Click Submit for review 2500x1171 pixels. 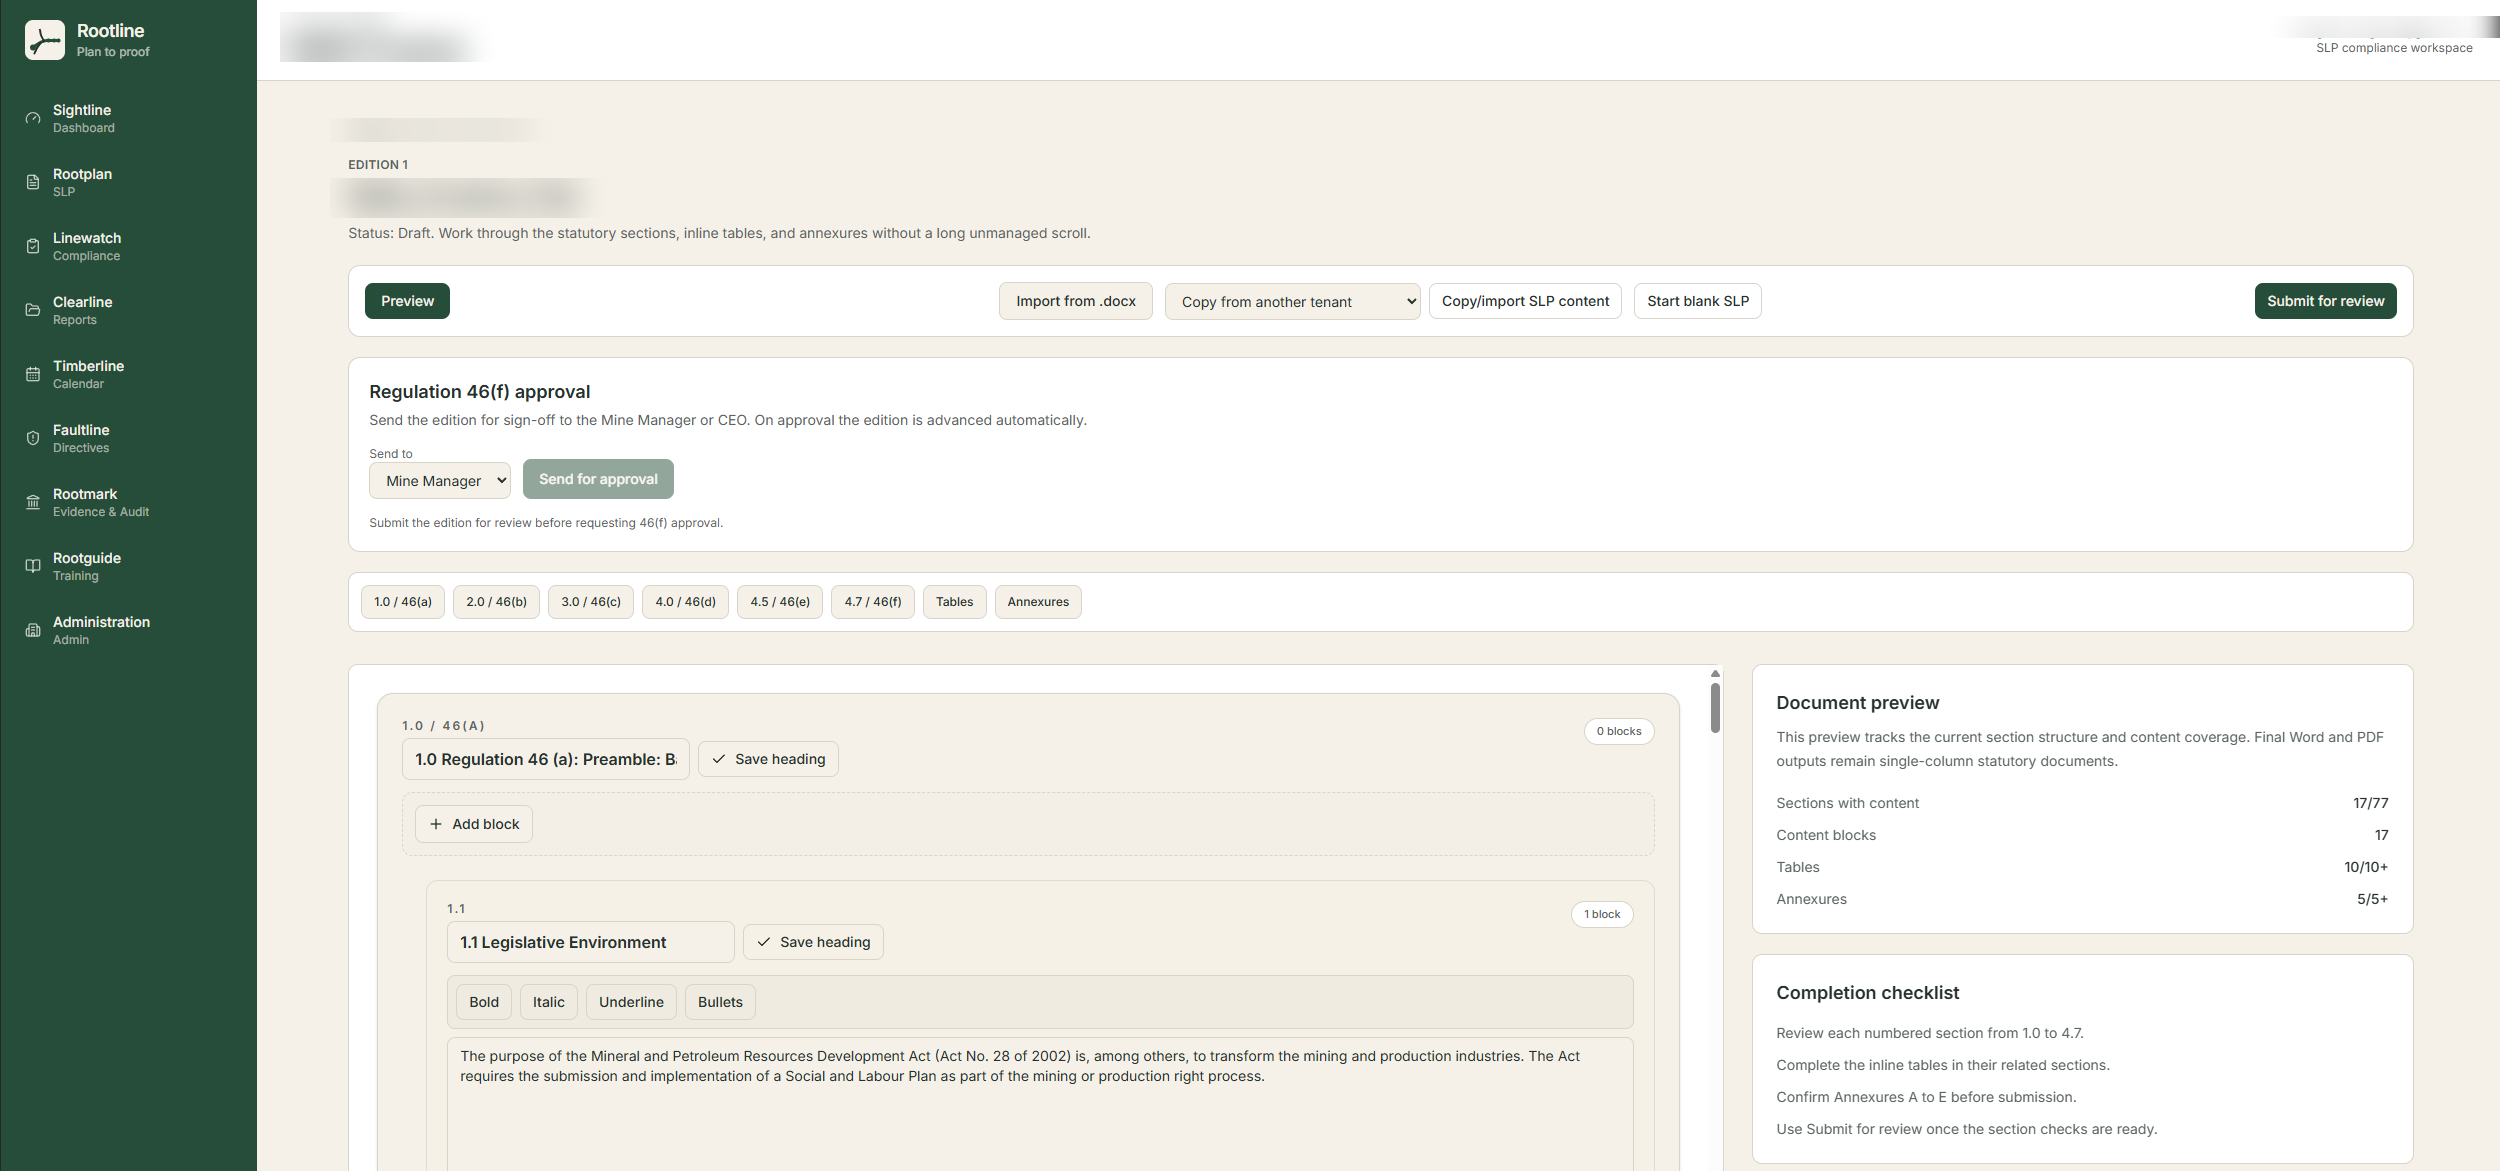(x=2325, y=301)
